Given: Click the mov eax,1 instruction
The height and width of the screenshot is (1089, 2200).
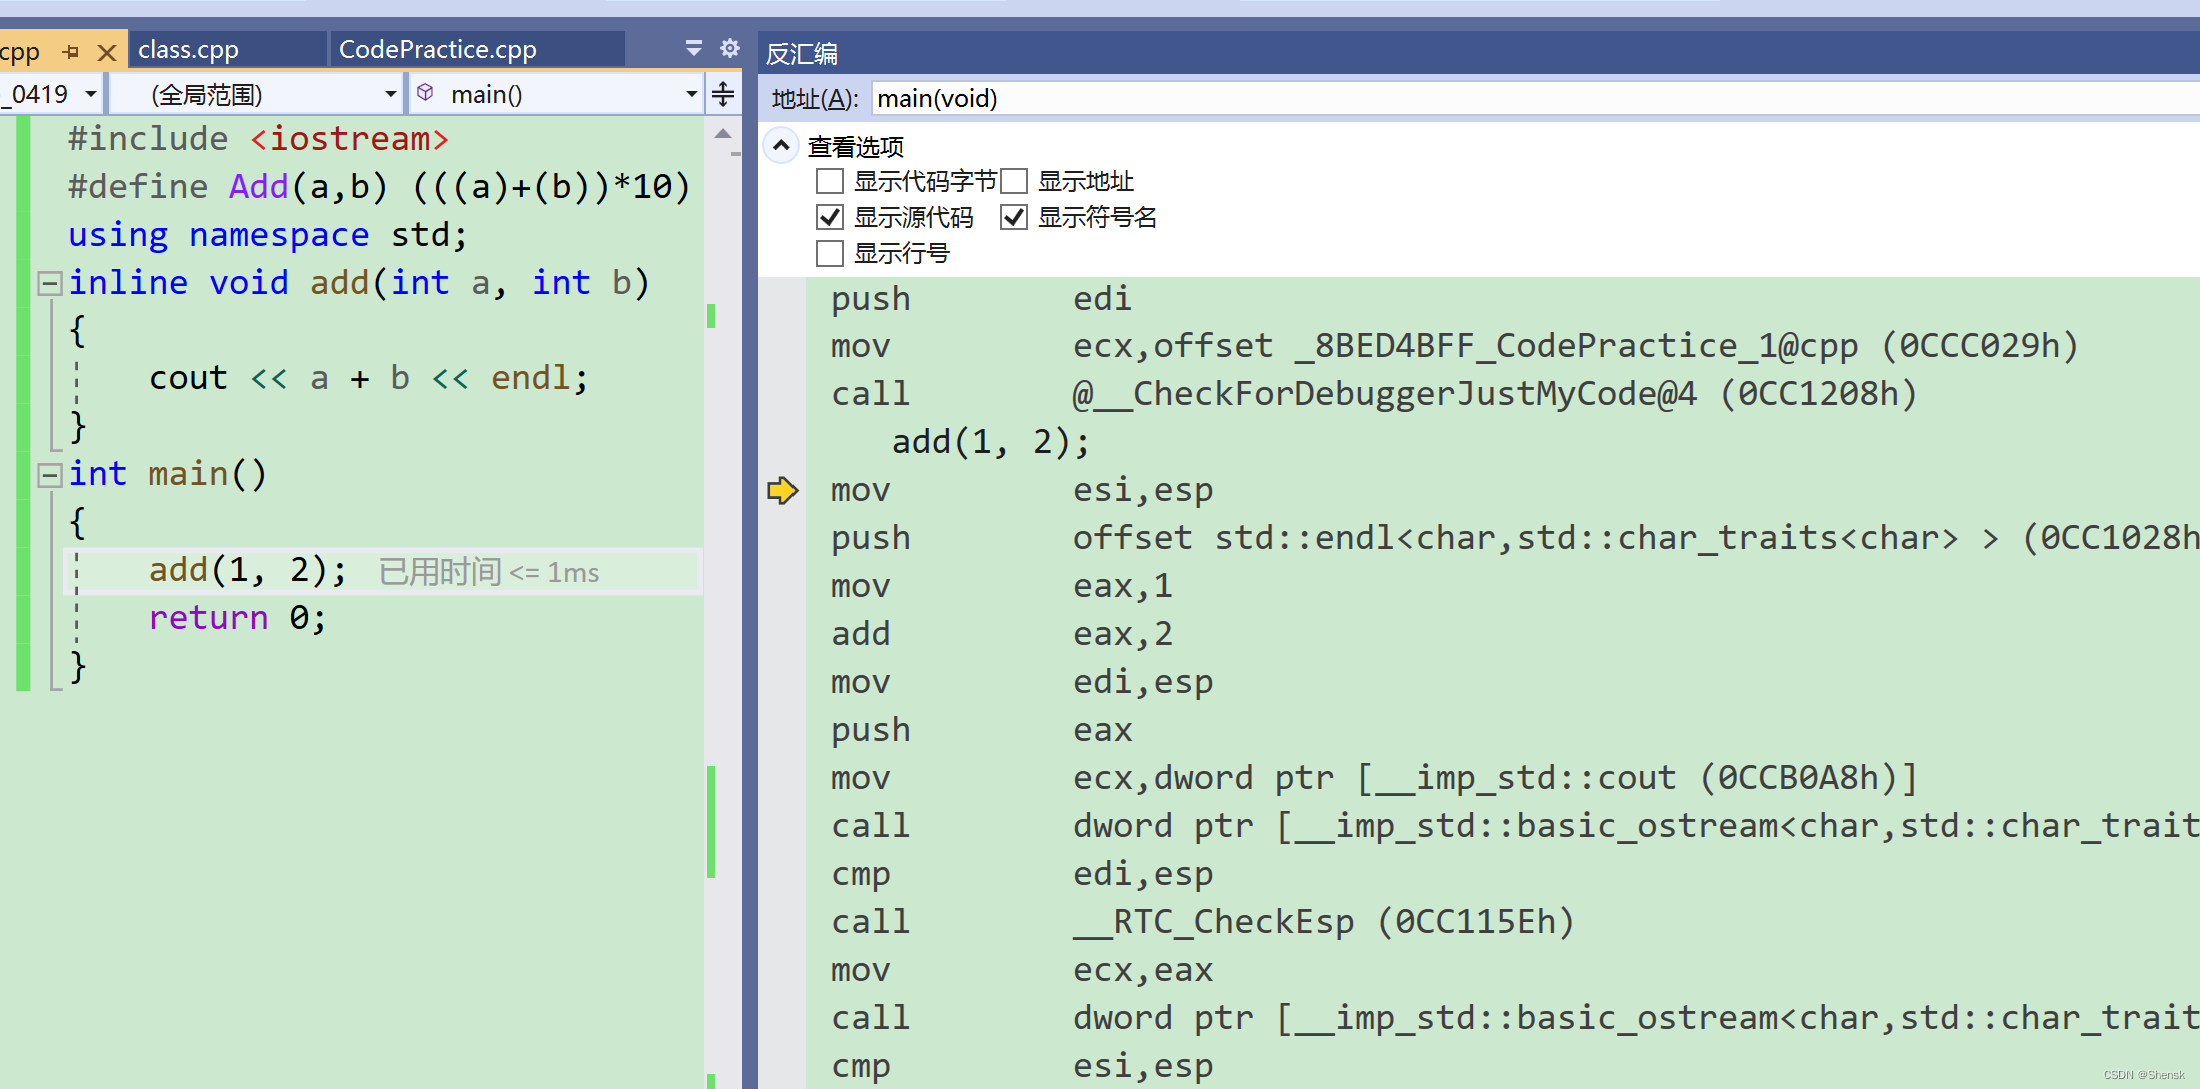Looking at the screenshot, I should click(1002, 586).
